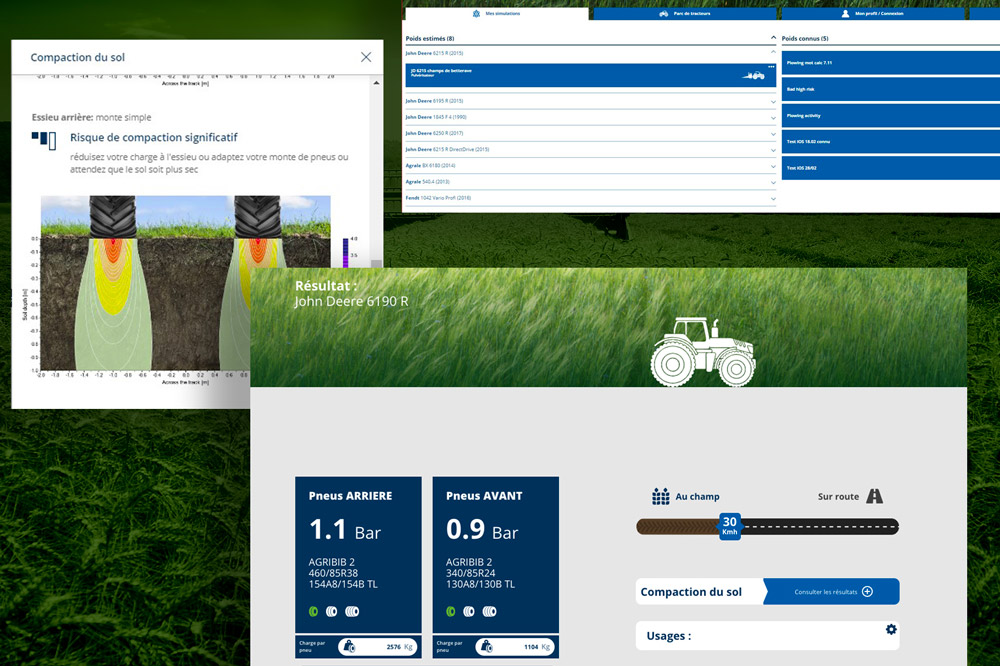Expand the Fendt 1042 Vario Profi (2016) row
The width and height of the screenshot is (1000, 666).
[x=773, y=198]
